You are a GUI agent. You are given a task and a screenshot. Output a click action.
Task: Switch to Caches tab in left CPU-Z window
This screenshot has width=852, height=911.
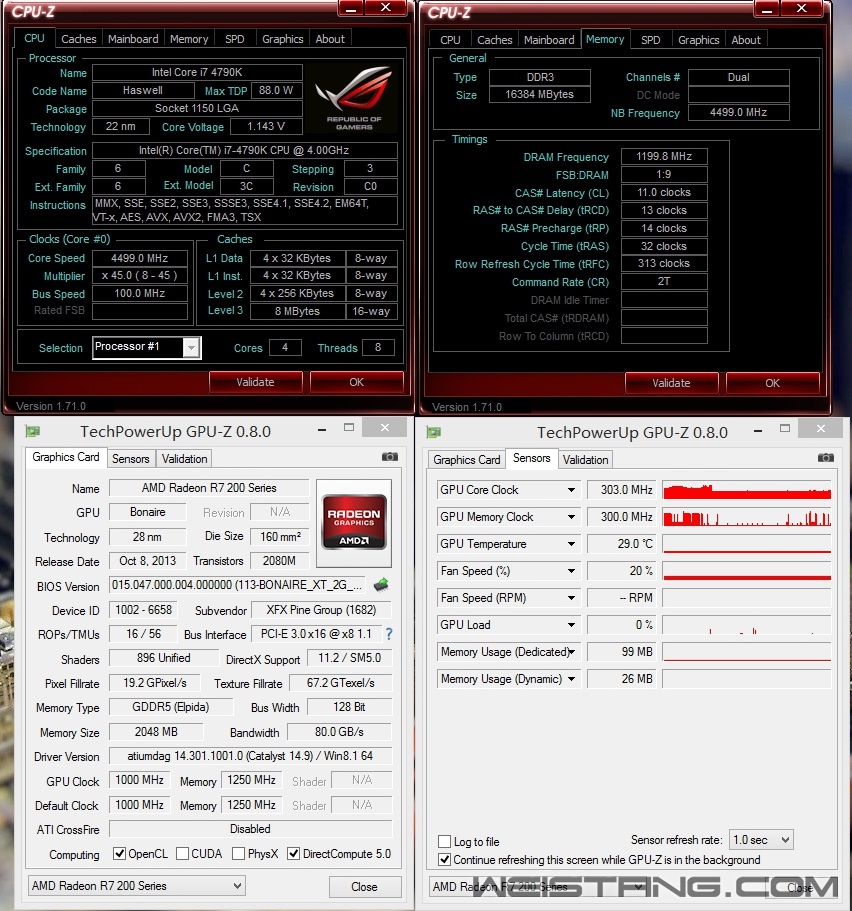click(x=78, y=39)
